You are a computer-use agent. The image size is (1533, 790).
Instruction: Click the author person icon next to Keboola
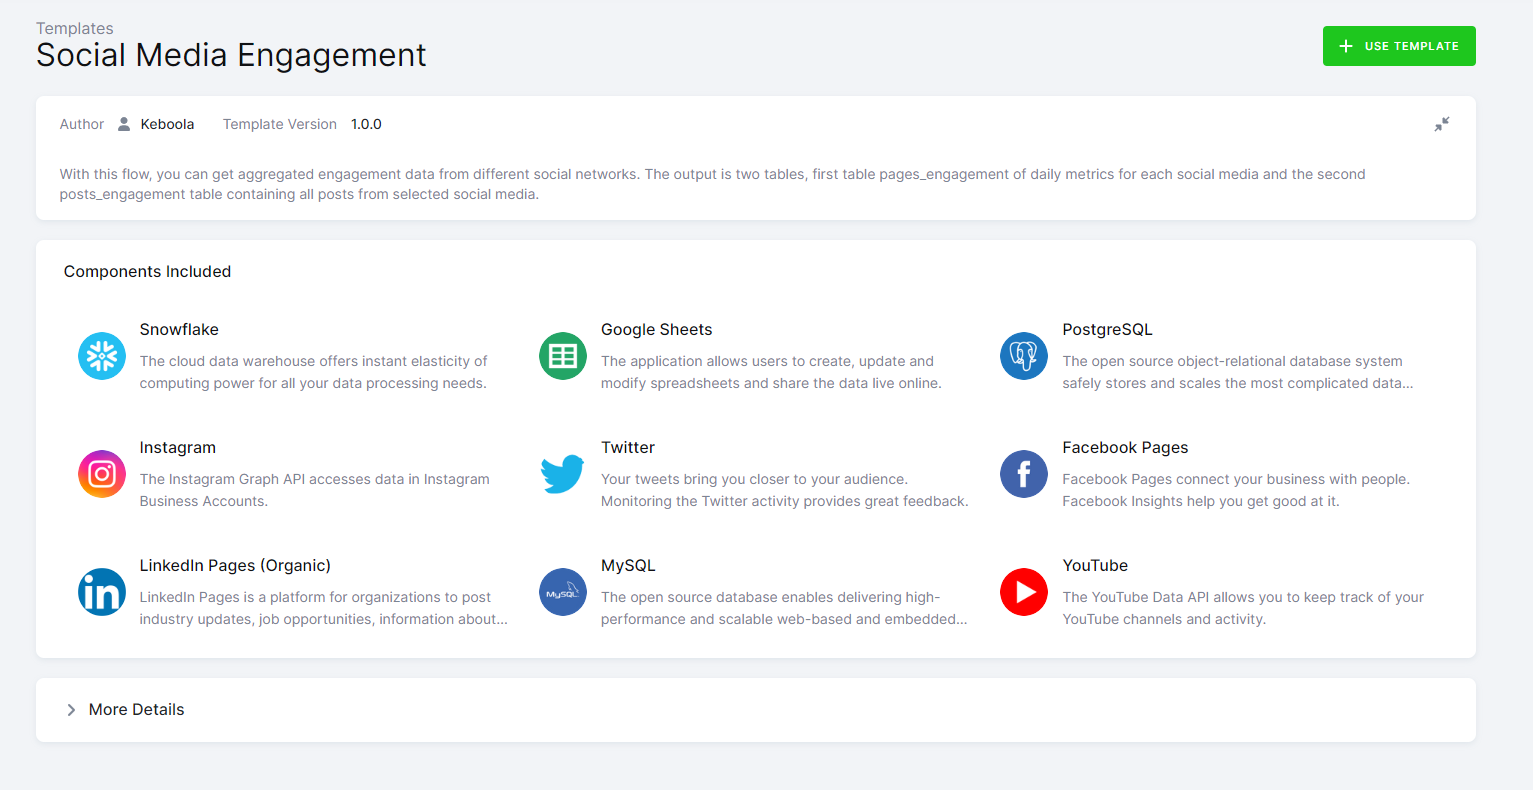[x=123, y=123]
